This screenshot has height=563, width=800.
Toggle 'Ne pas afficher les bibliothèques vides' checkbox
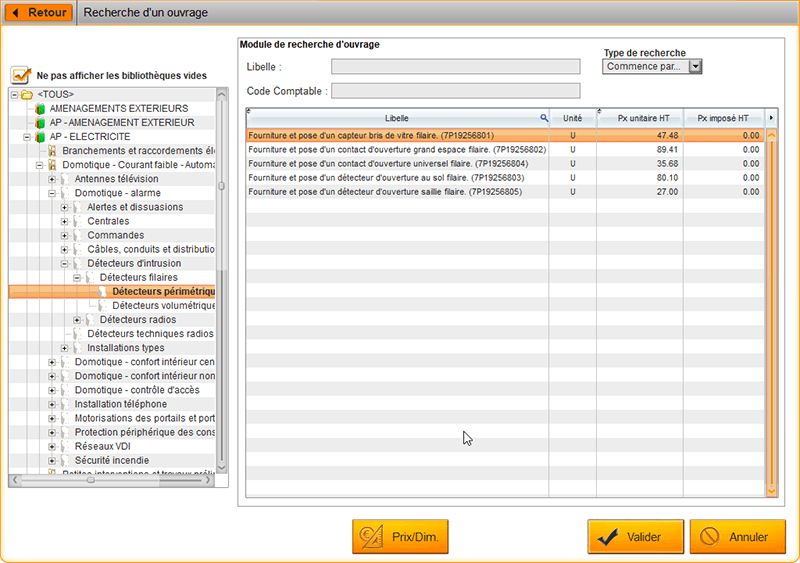pos(20,75)
